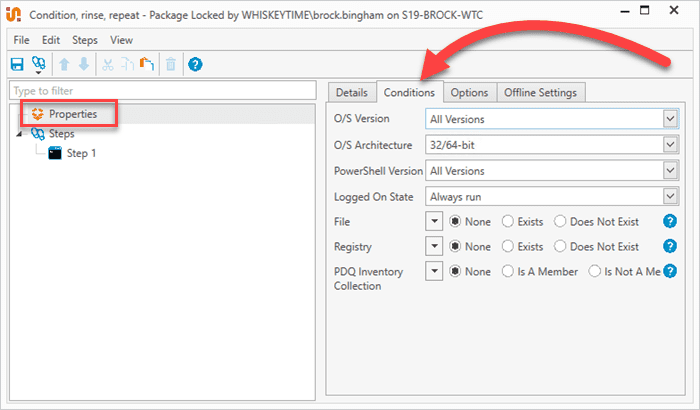This screenshot has width=700, height=410.
Task: Open the File condition dropdown arrow
Action: pos(434,221)
